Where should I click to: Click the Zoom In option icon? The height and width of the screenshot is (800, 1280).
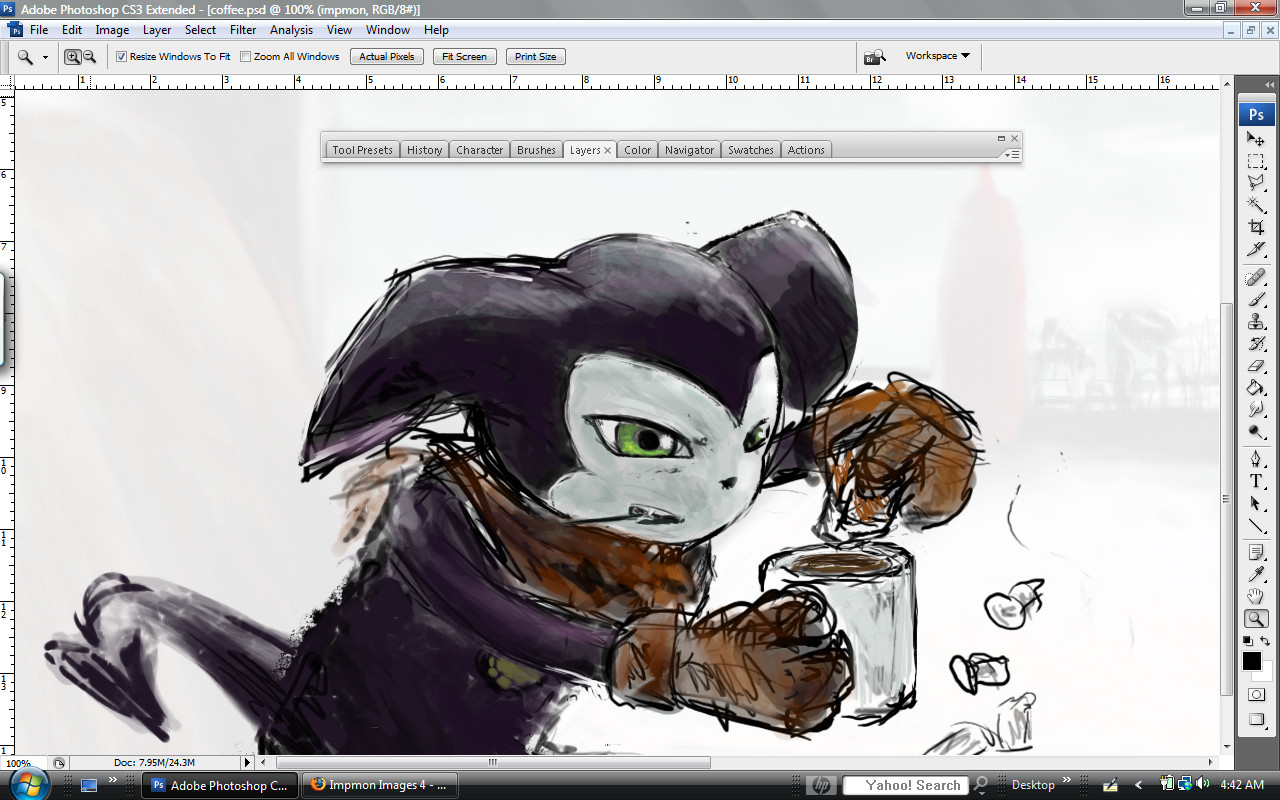tap(72, 57)
